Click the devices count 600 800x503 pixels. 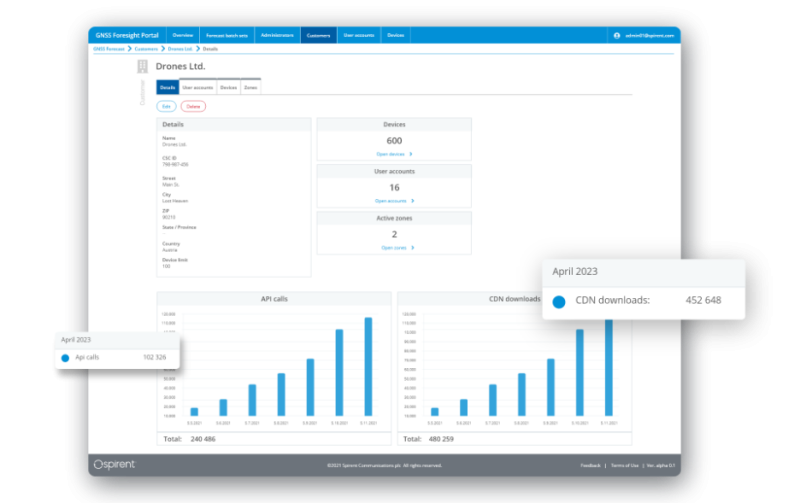point(394,141)
